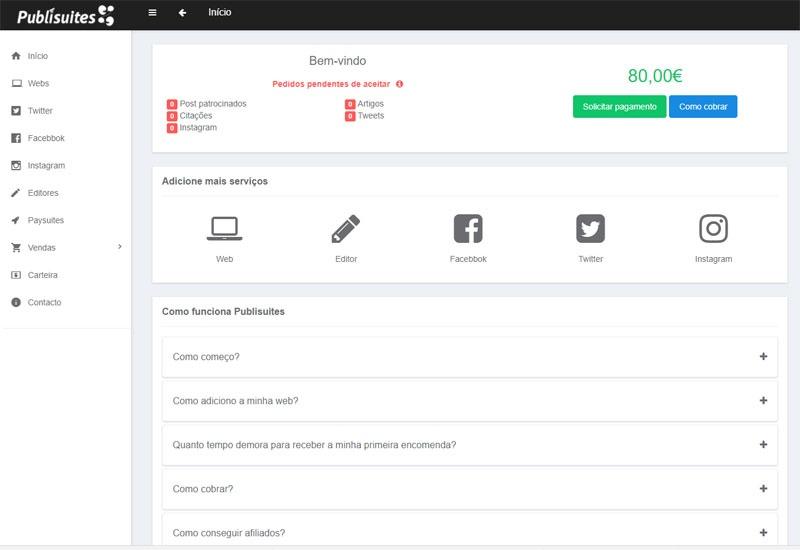Add Facebook service via large icon
This screenshot has height=550, width=800.
468,228
